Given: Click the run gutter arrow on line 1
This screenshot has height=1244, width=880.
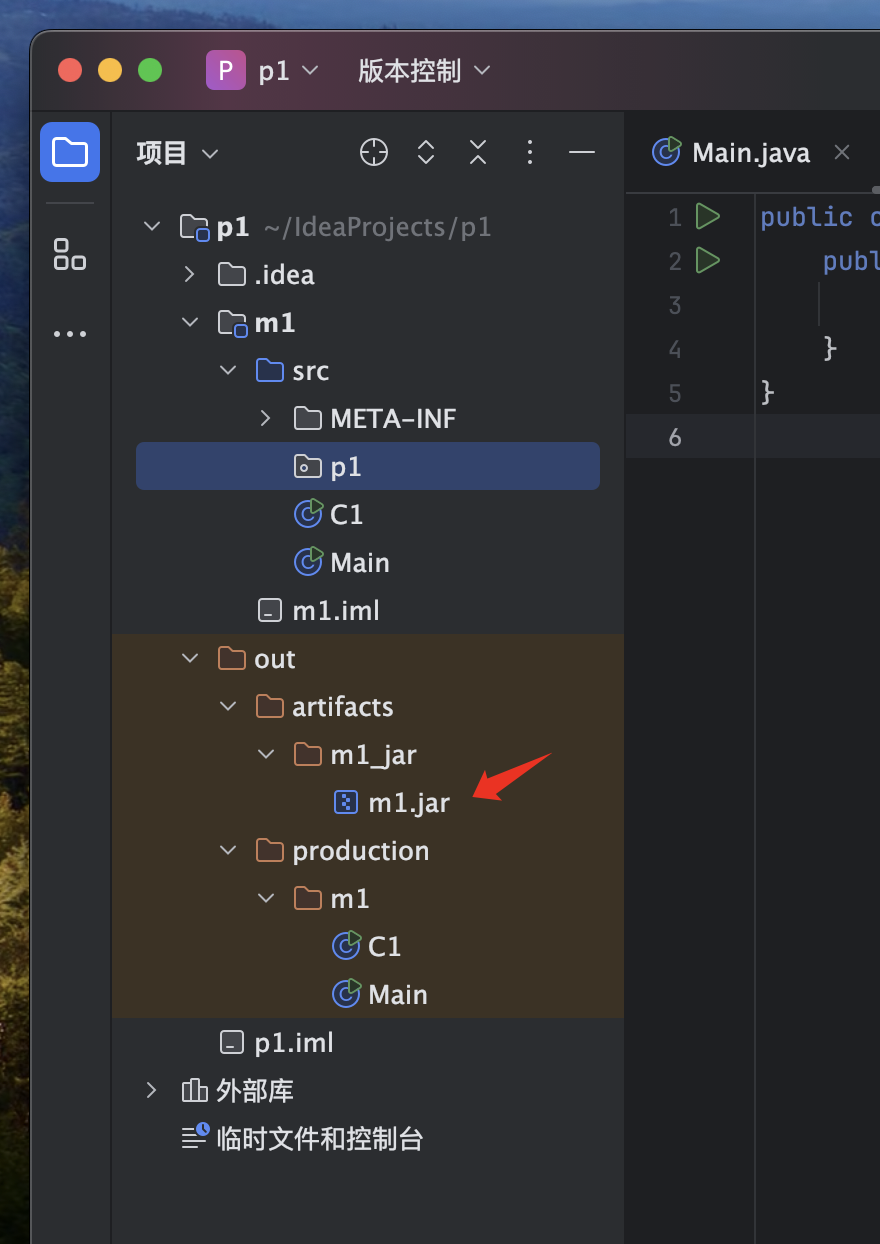Looking at the screenshot, I should pyautogui.click(x=708, y=216).
